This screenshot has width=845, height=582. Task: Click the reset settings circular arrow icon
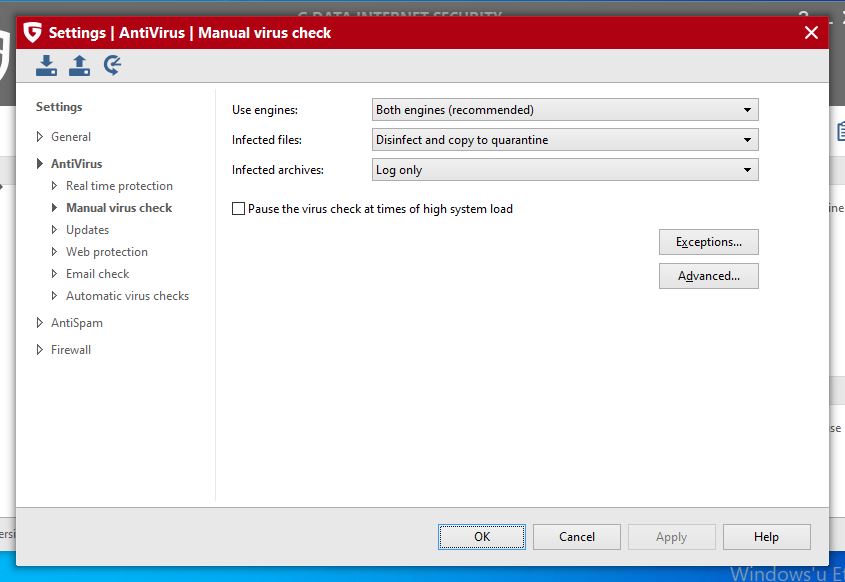[112, 65]
